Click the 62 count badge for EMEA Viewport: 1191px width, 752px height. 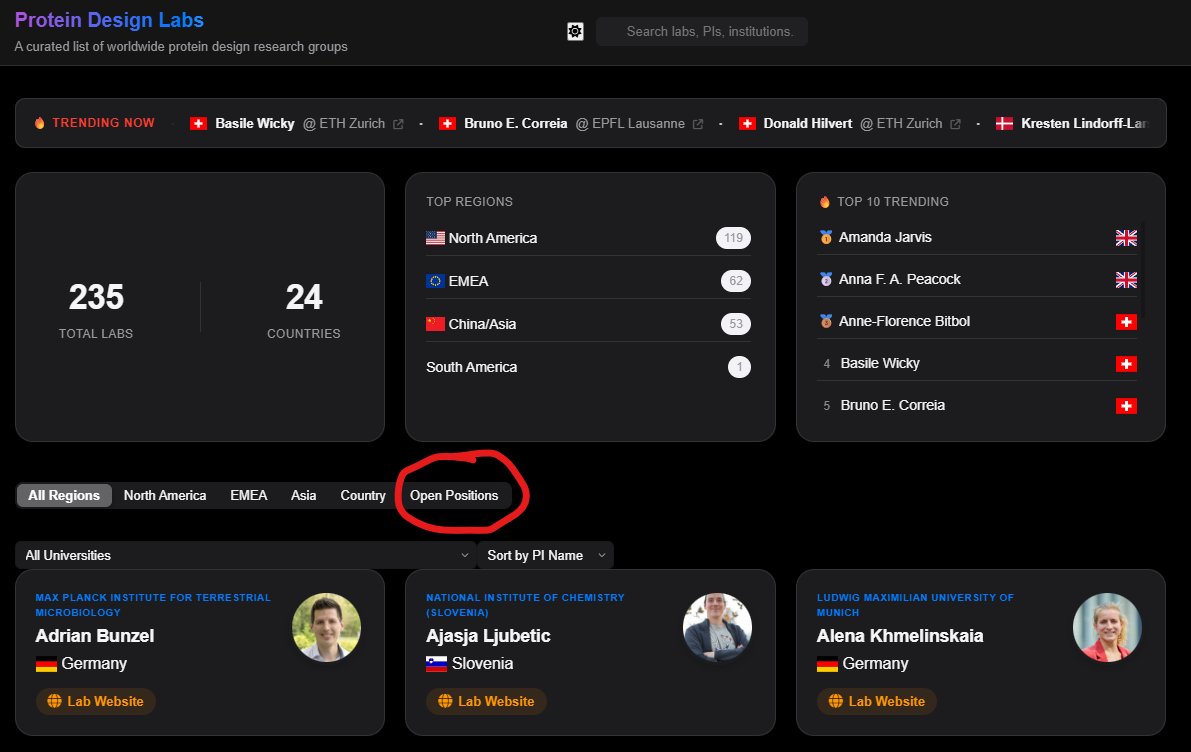point(735,281)
